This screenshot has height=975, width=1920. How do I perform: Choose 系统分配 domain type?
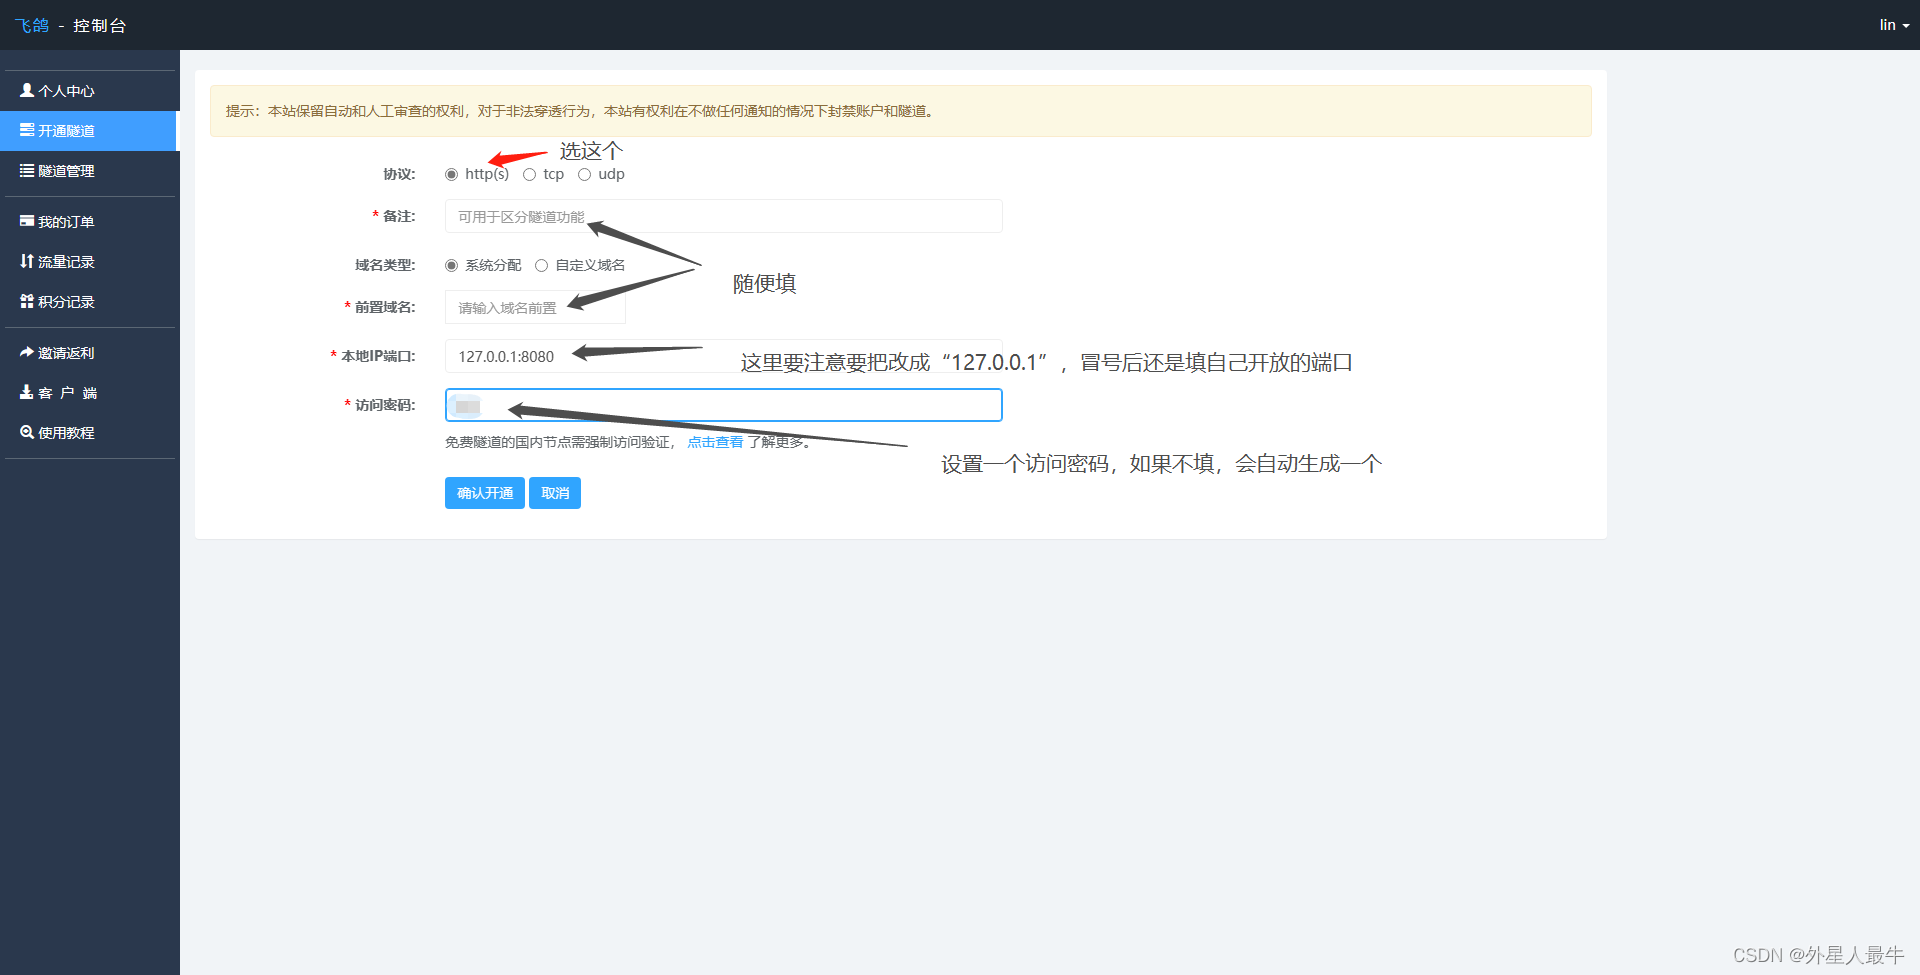click(x=451, y=266)
